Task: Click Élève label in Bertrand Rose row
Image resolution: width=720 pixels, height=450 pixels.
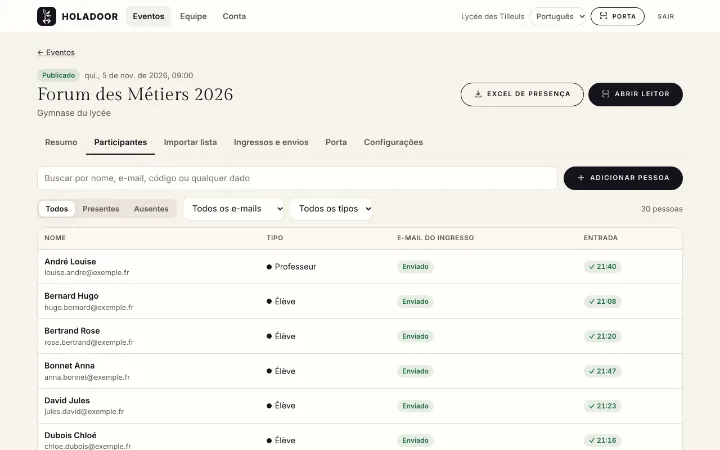Action: click(x=285, y=337)
